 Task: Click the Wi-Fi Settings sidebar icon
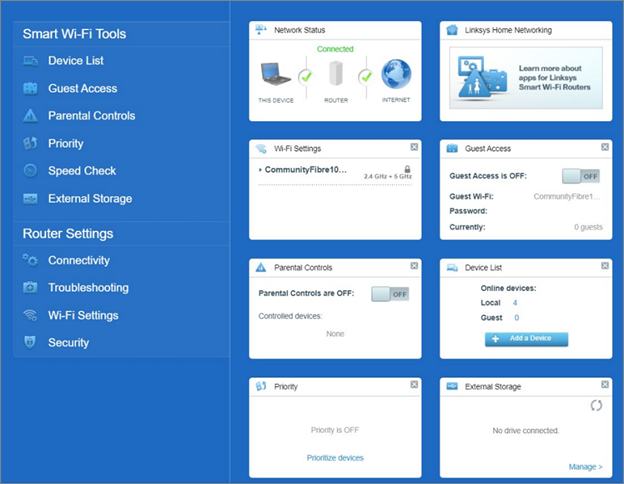[30, 315]
